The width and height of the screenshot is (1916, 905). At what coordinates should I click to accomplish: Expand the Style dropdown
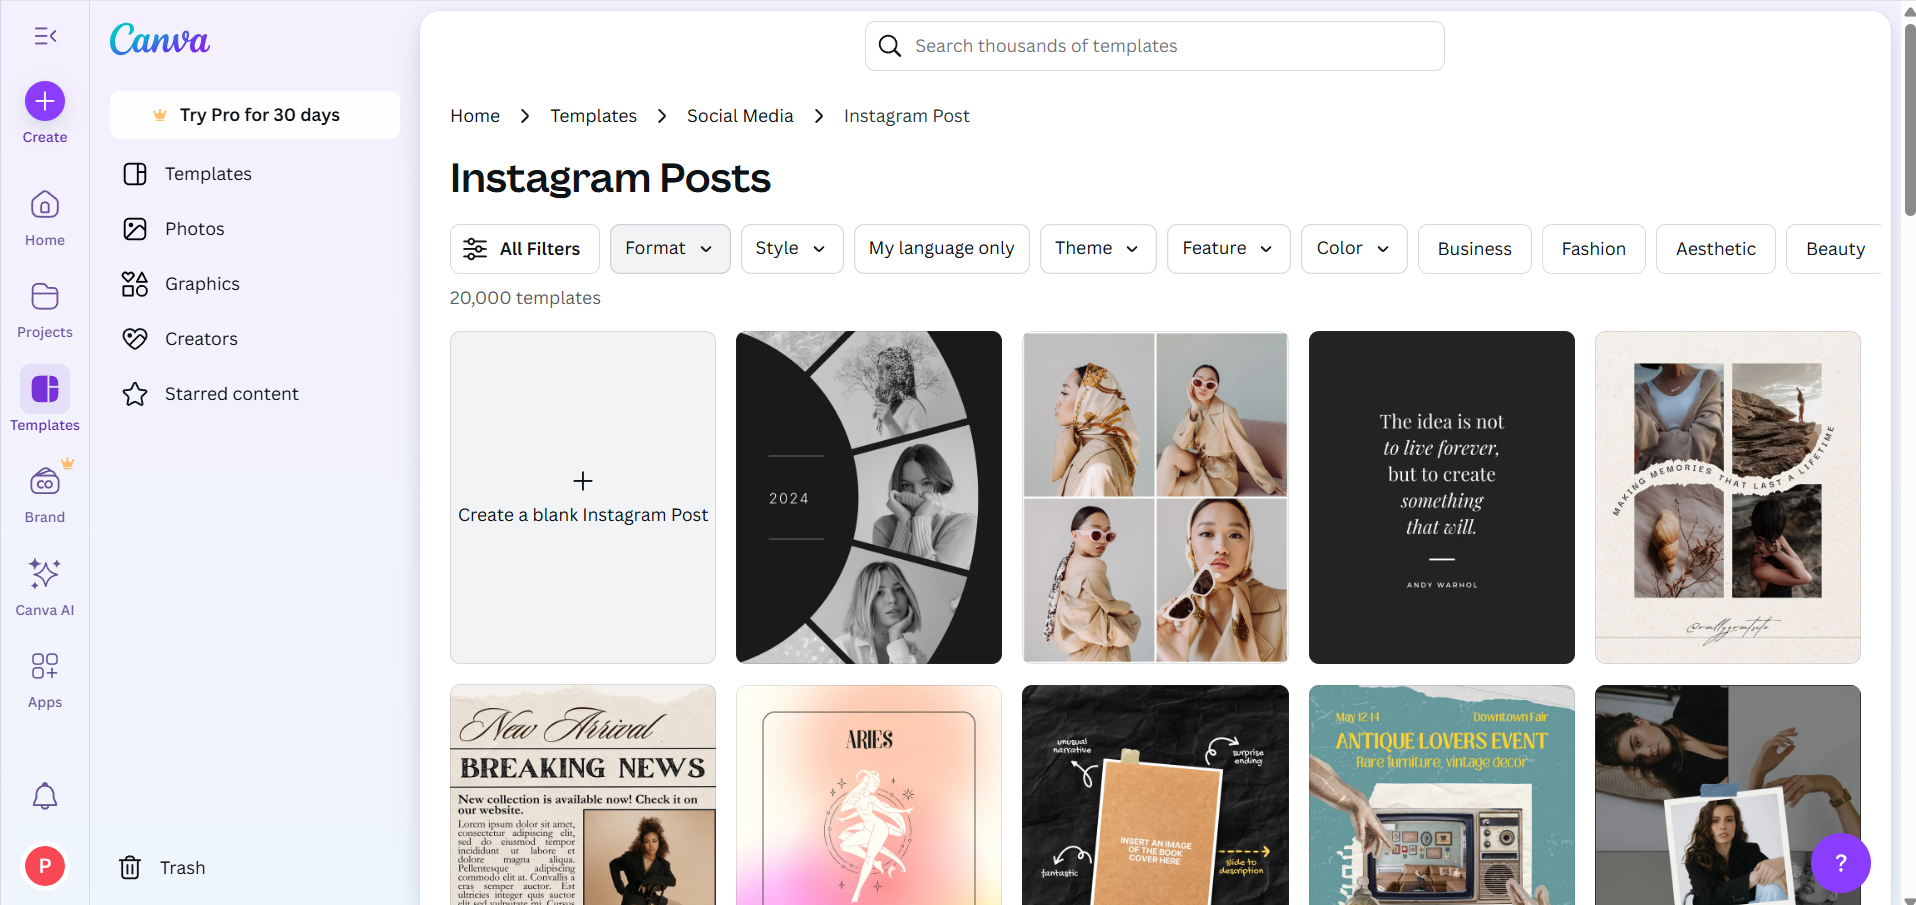[x=792, y=249]
